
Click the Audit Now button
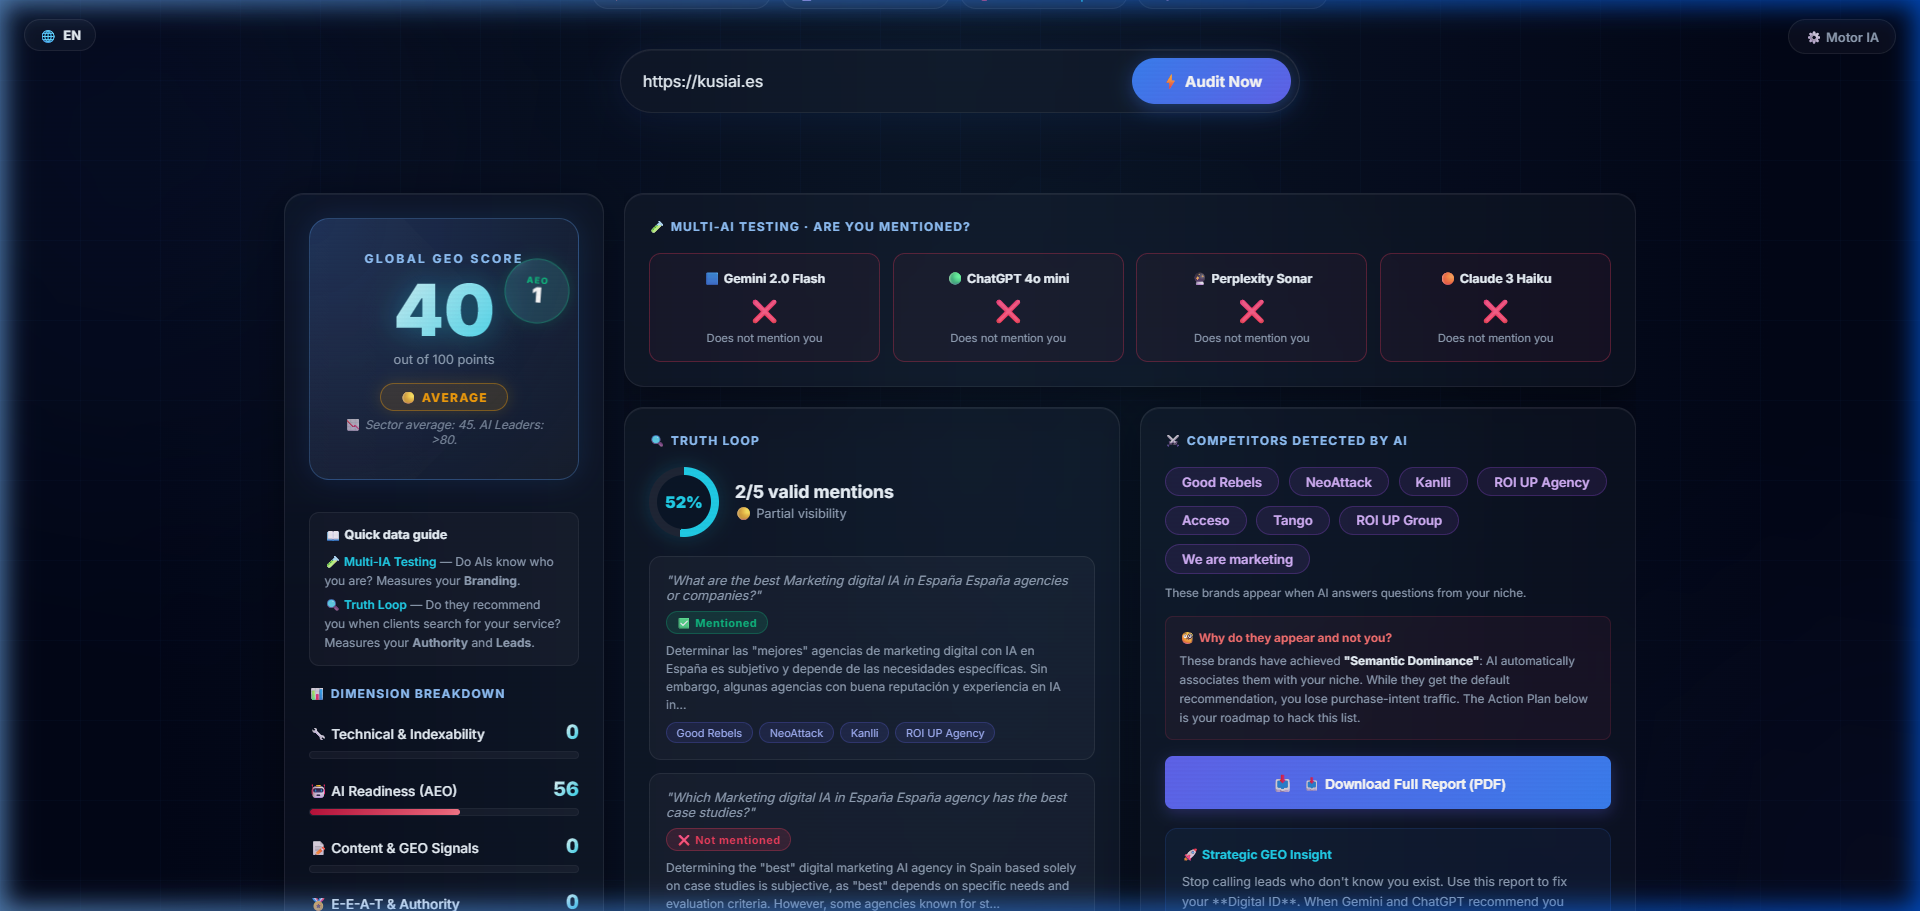(1211, 81)
